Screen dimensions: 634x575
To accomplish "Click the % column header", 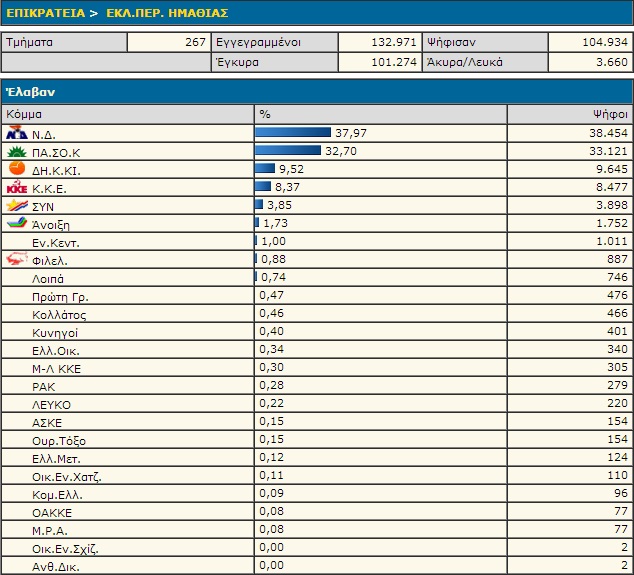I will (x=380, y=114).
